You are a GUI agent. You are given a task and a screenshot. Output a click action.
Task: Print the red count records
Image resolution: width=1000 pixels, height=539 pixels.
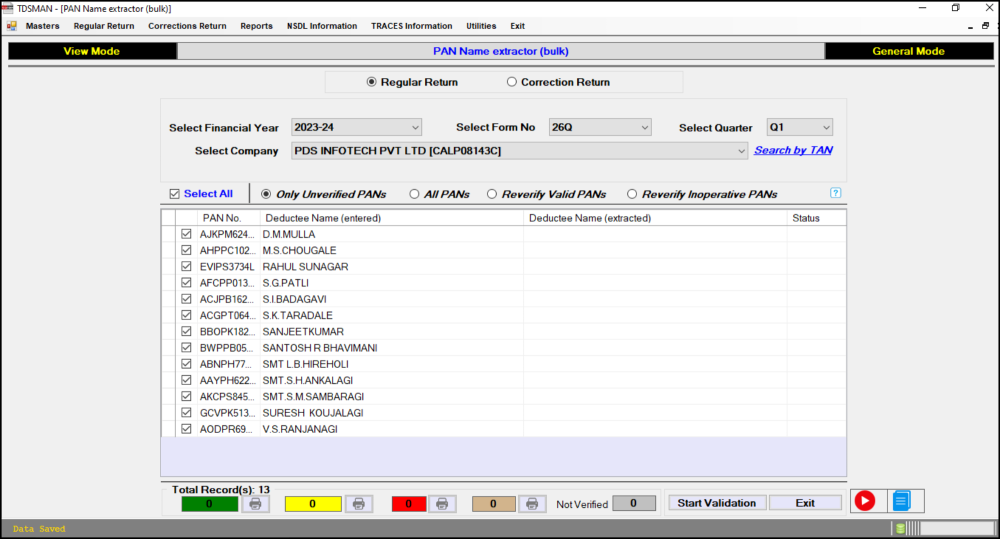coord(442,504)
